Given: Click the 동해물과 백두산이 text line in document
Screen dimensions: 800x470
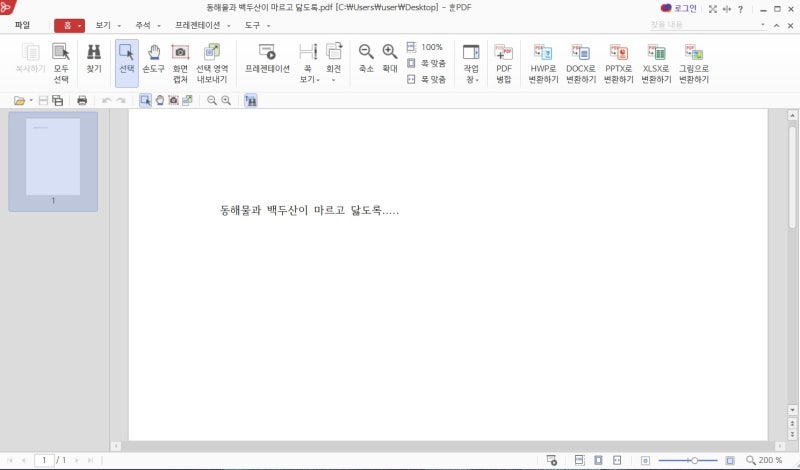Looking at the screenshot, I should (x=309, y=210).
